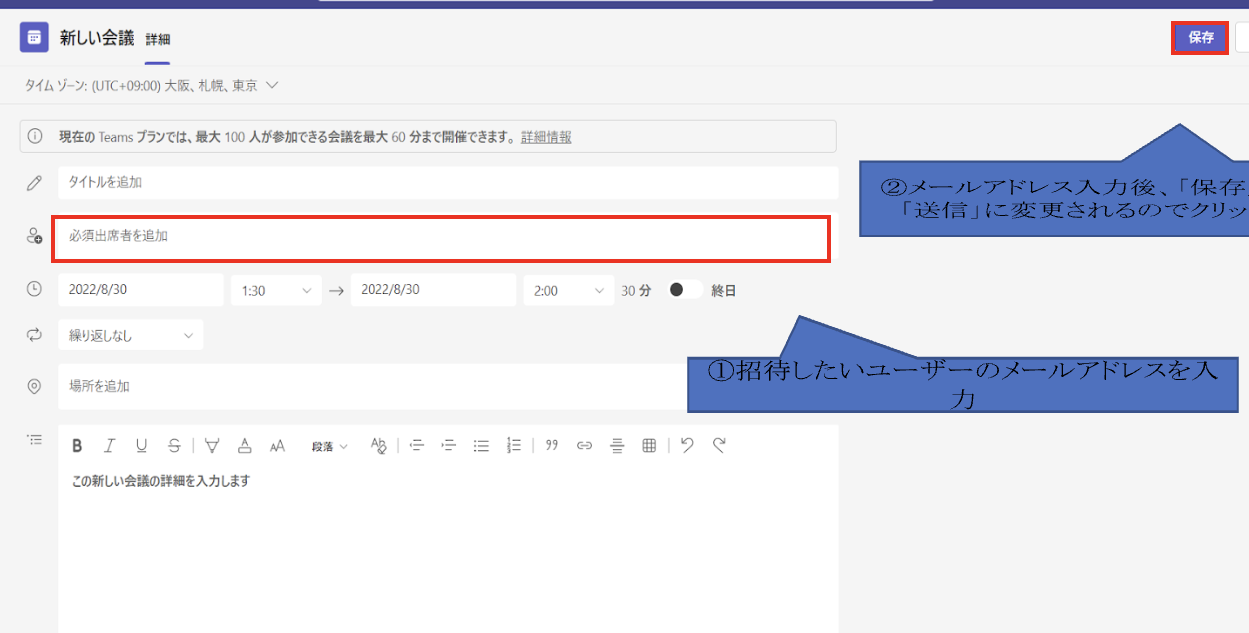Click the add attendees person icon

click(x=35, y=237)
